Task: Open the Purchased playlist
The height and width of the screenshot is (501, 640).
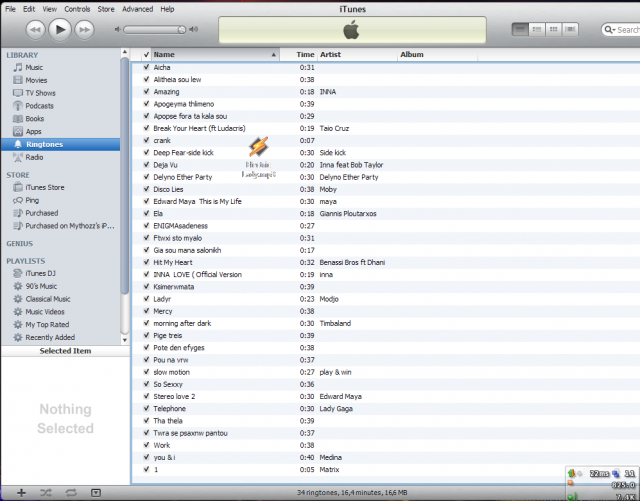Action: point(61,213)
